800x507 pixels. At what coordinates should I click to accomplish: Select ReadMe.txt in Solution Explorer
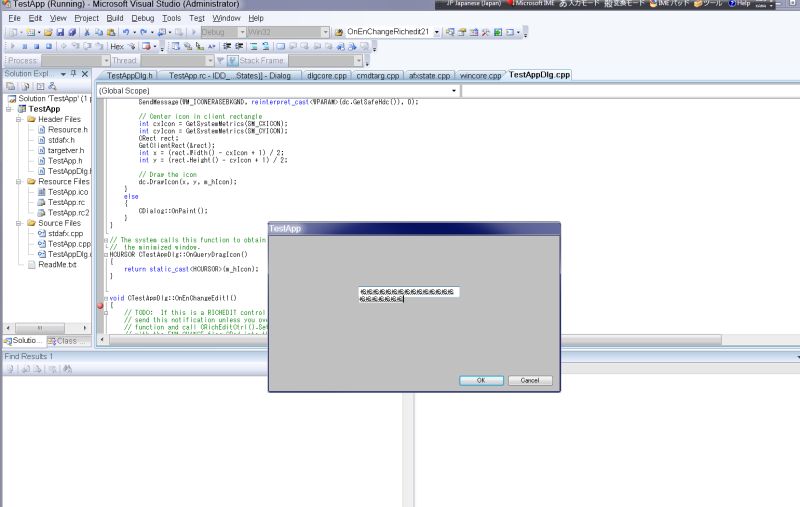pyautogui.click(x=57, y=265)
